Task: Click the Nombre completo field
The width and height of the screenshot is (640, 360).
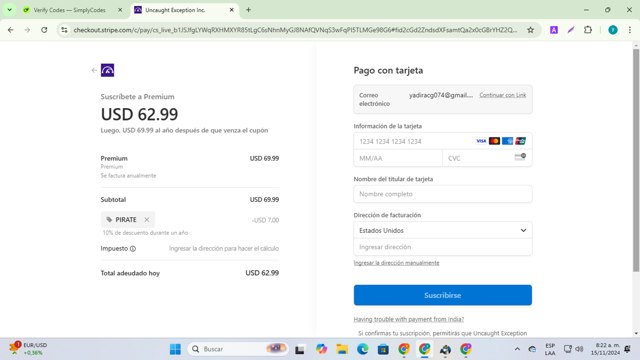Action: [x=443, y=194]
